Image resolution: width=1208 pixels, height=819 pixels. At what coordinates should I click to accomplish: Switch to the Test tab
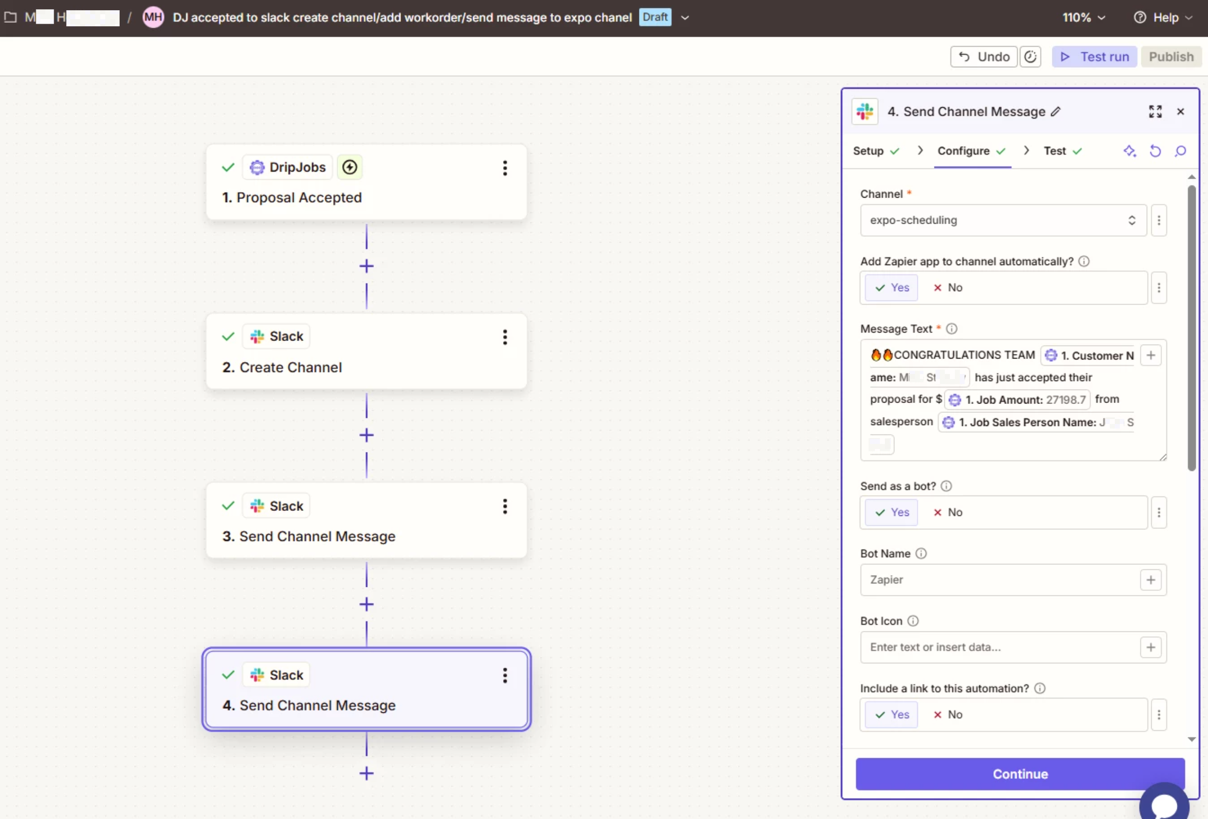(x=1055, y=151)
